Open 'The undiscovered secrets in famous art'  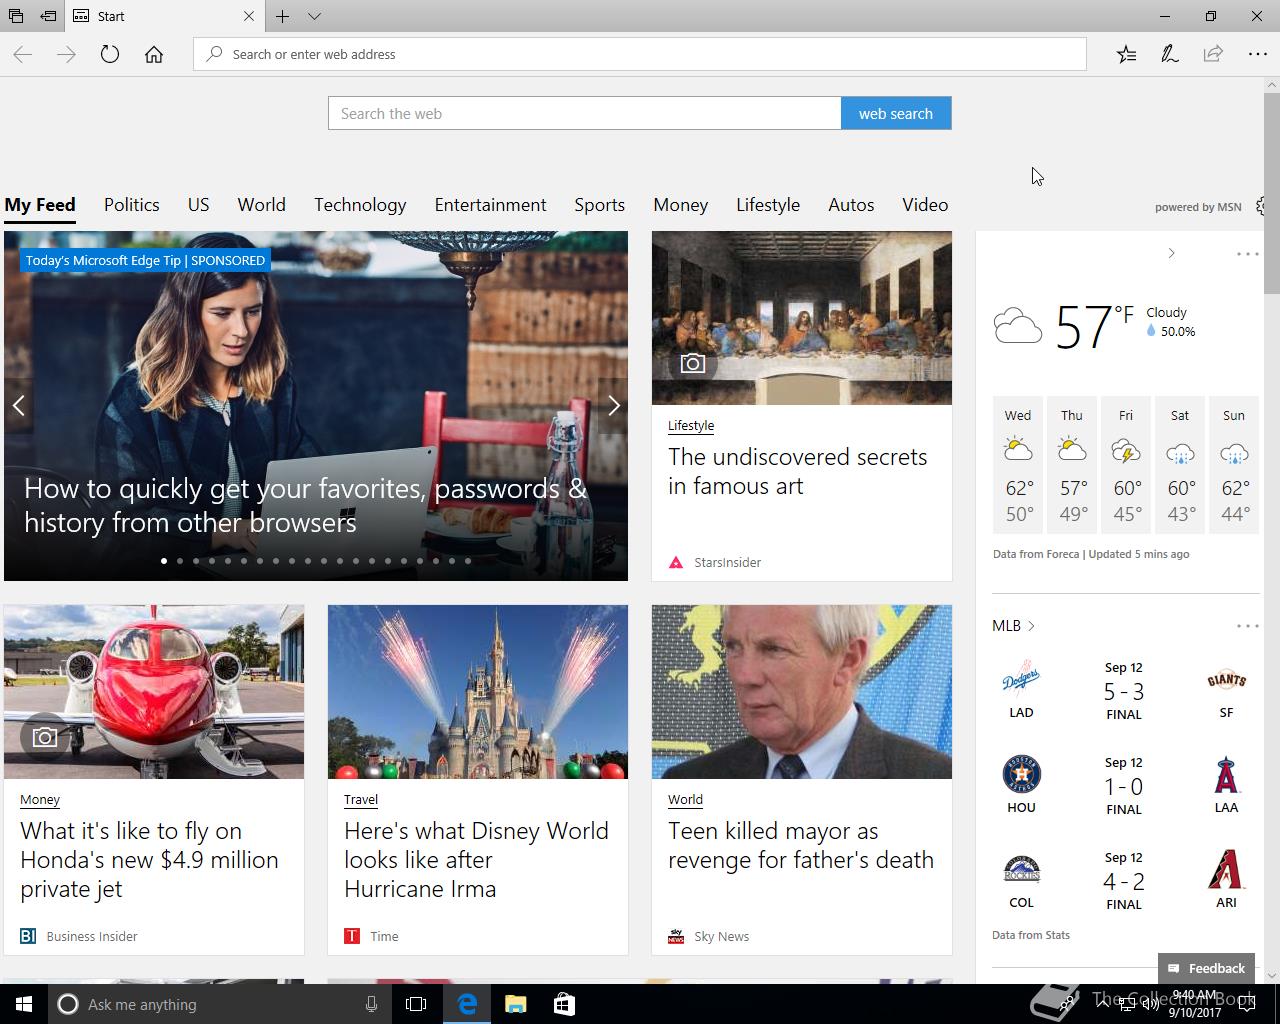tap(798, 471)
